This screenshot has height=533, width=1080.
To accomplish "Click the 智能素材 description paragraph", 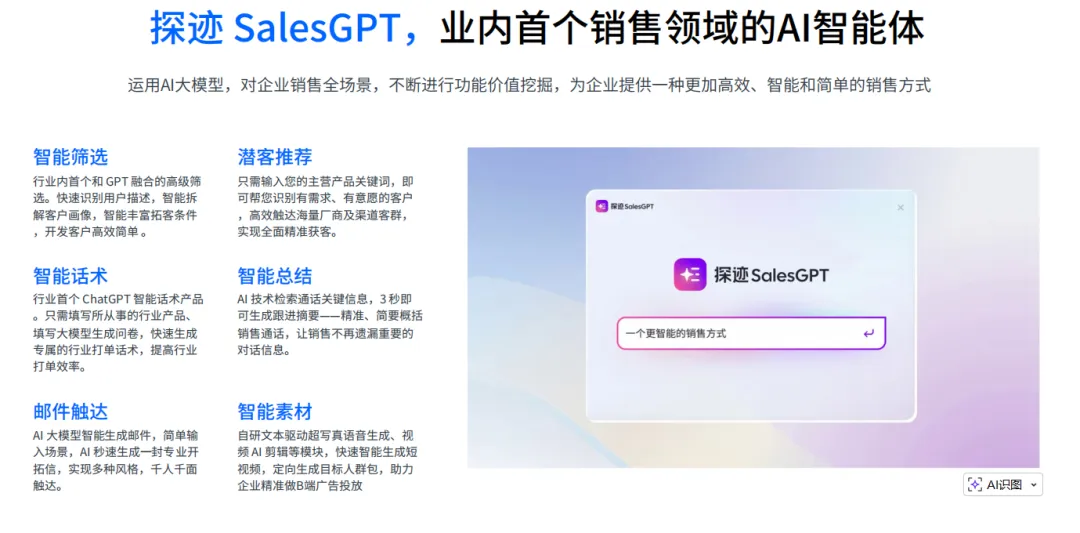I will pos(328,461).
